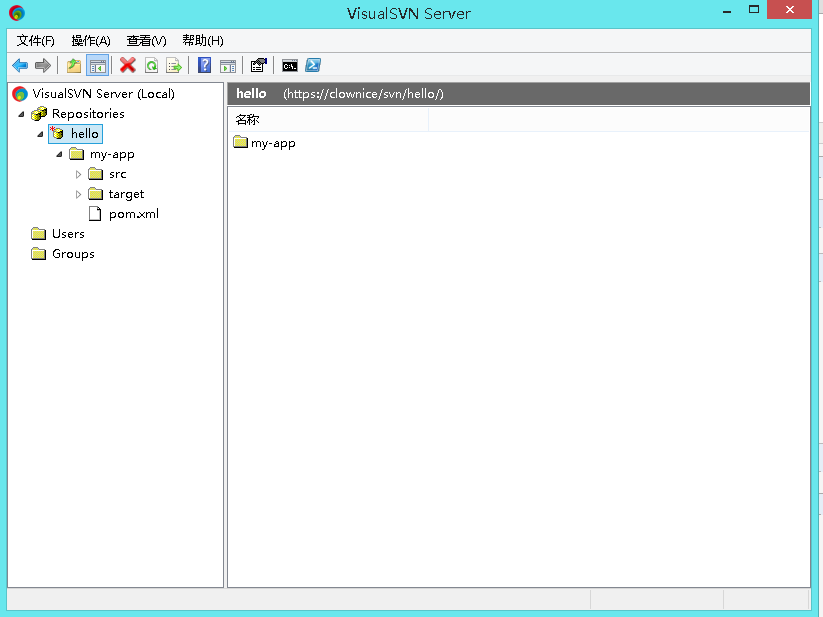
Task: Launch PowerShell from the toolbar
Action: click(x=313, y=65)
